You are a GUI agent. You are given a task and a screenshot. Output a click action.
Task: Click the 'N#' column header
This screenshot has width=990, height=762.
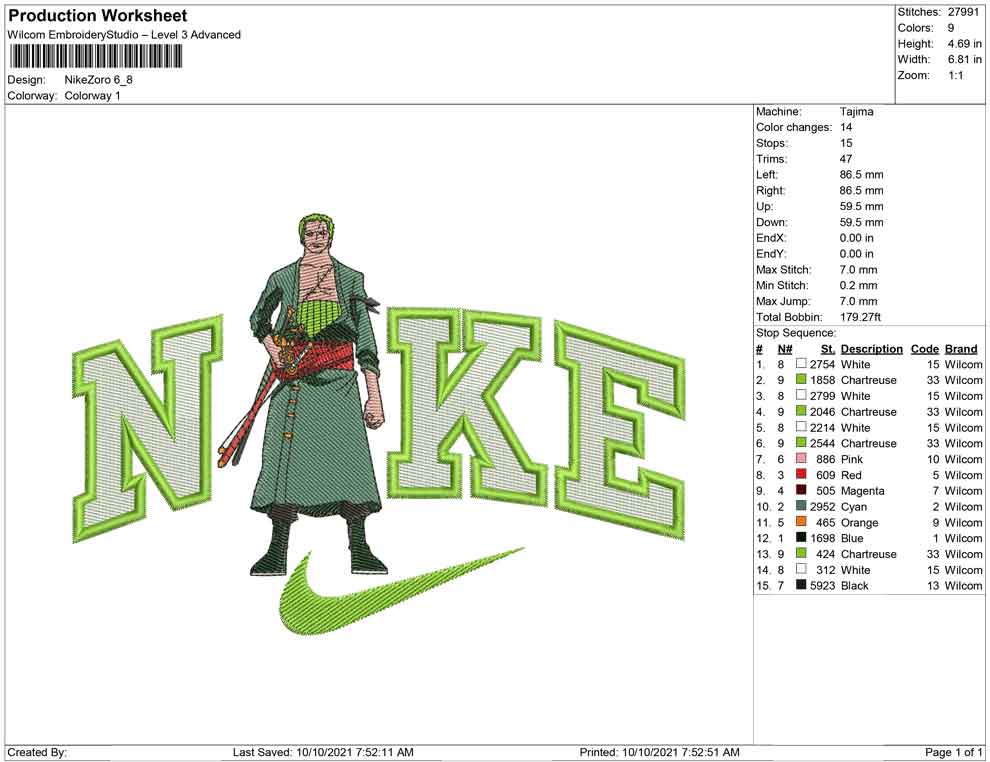(x=784, y=348)
